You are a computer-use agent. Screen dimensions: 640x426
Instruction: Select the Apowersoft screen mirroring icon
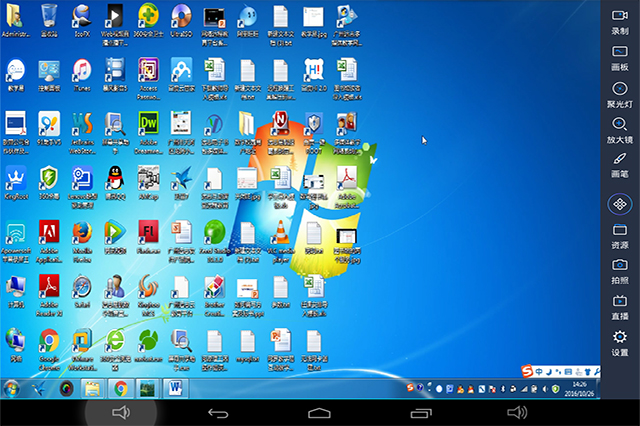coord(16,242)
